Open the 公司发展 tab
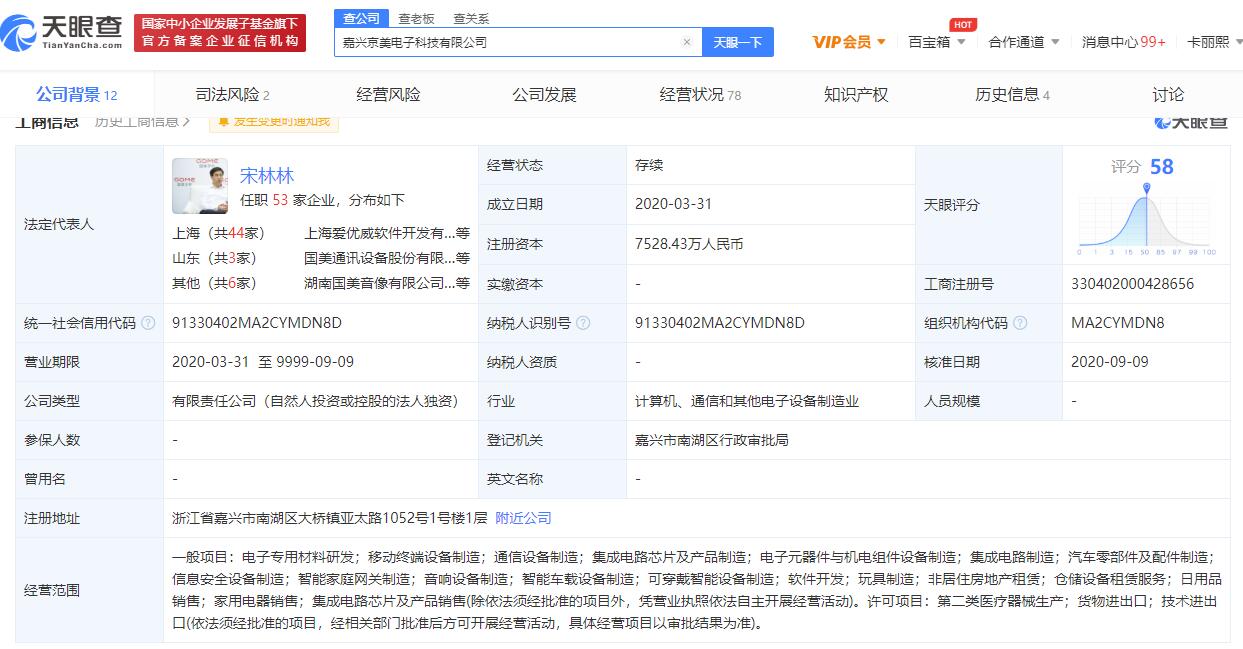The height and width of the screenshot is (649, 1243). pyautogui.click(x=544, y=95)
